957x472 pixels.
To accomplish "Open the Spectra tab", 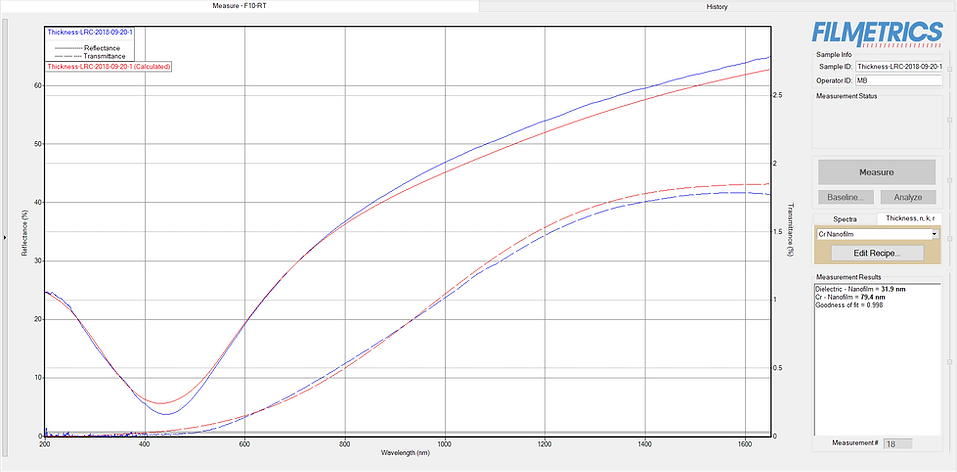I will point(845,218).
